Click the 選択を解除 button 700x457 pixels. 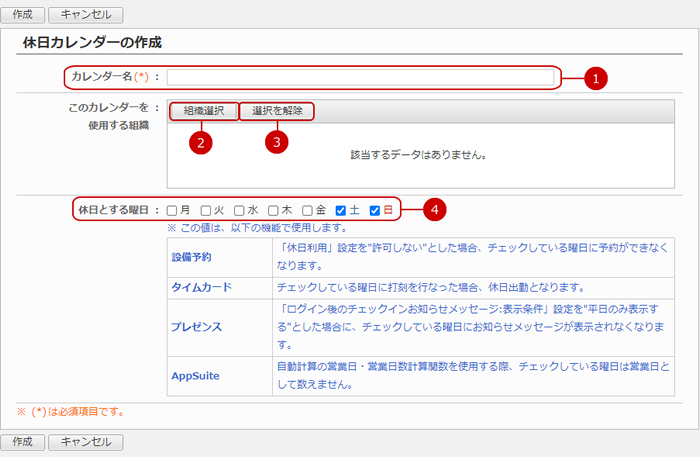coord(277,111)
